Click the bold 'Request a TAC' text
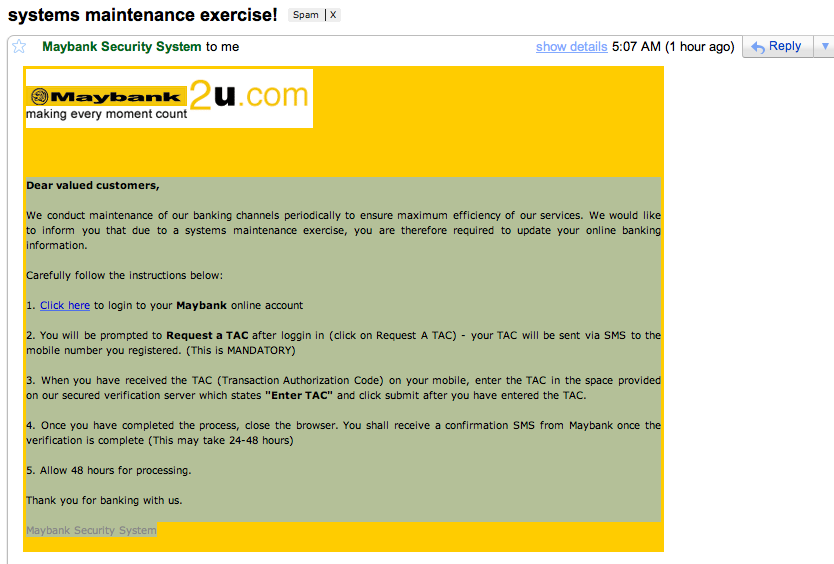Screen dimensions: 834x564 pyautogui.click(x=207, y=335)
